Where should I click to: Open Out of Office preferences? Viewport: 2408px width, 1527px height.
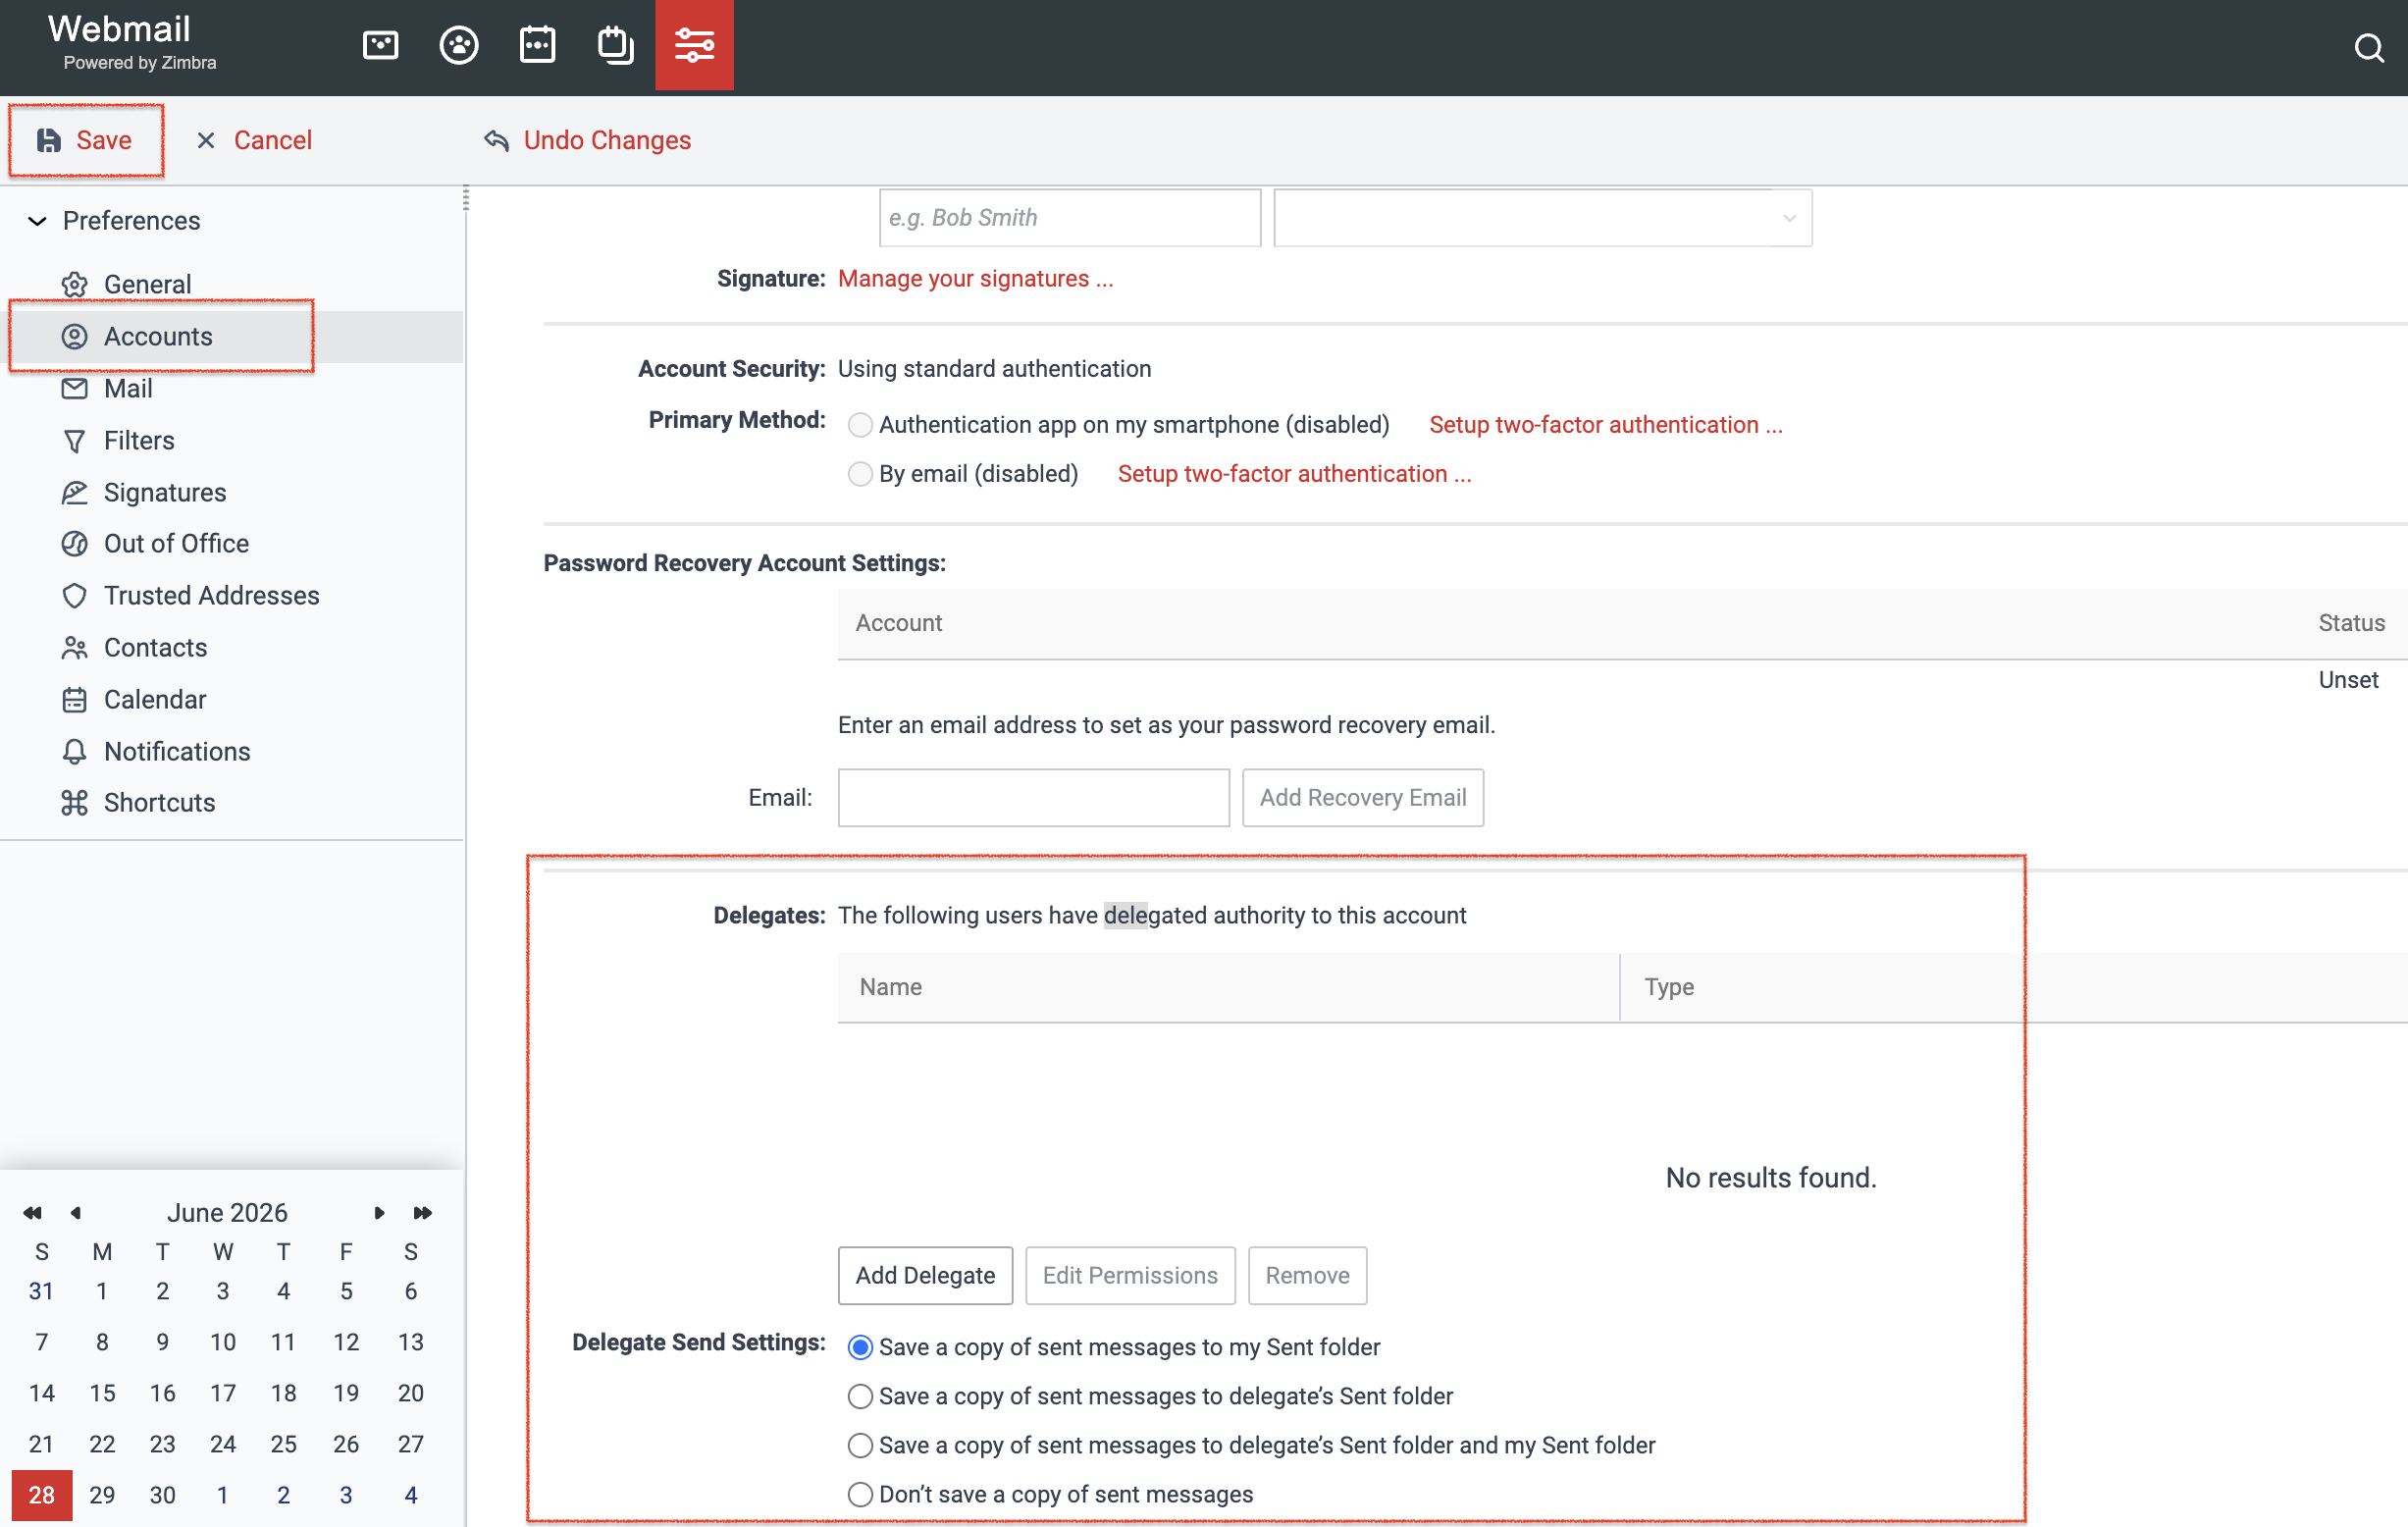(176, 543)
